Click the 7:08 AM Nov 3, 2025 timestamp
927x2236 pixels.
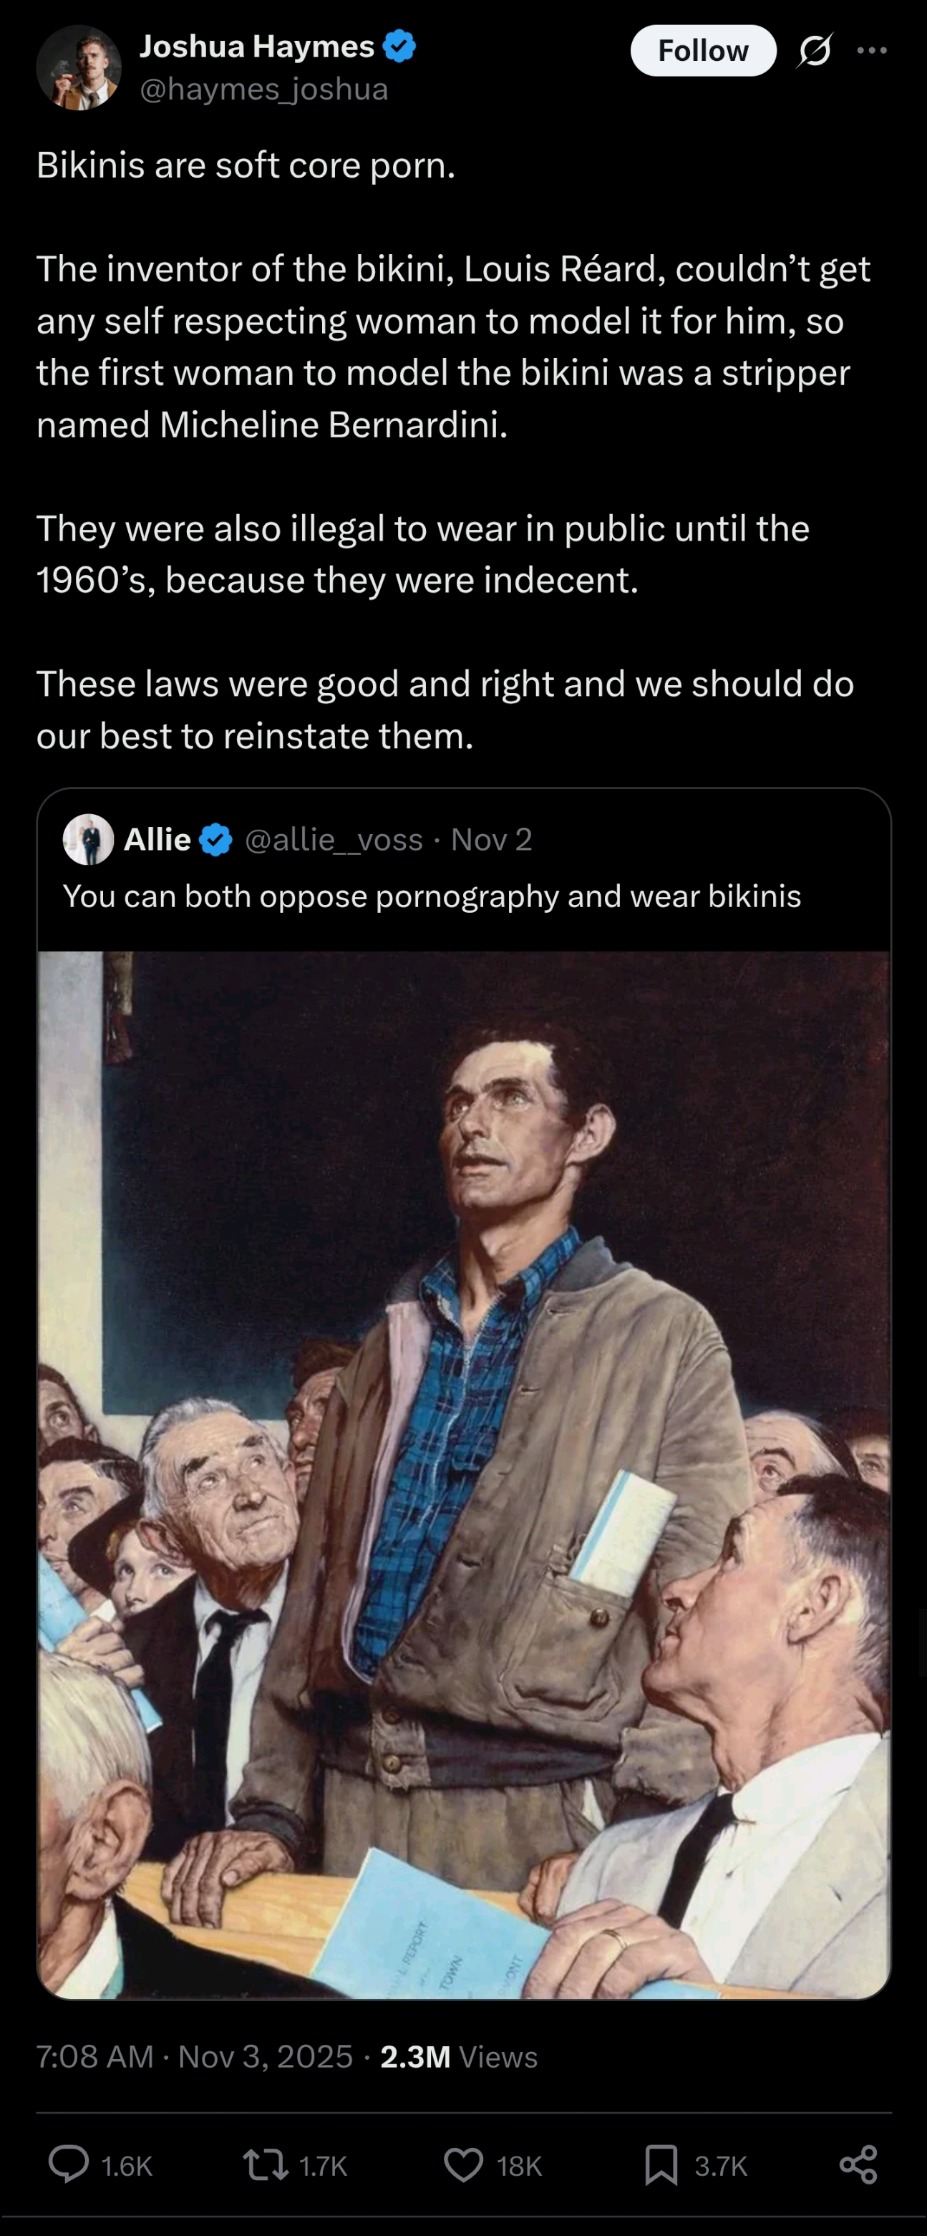(x=194, y=2056)
